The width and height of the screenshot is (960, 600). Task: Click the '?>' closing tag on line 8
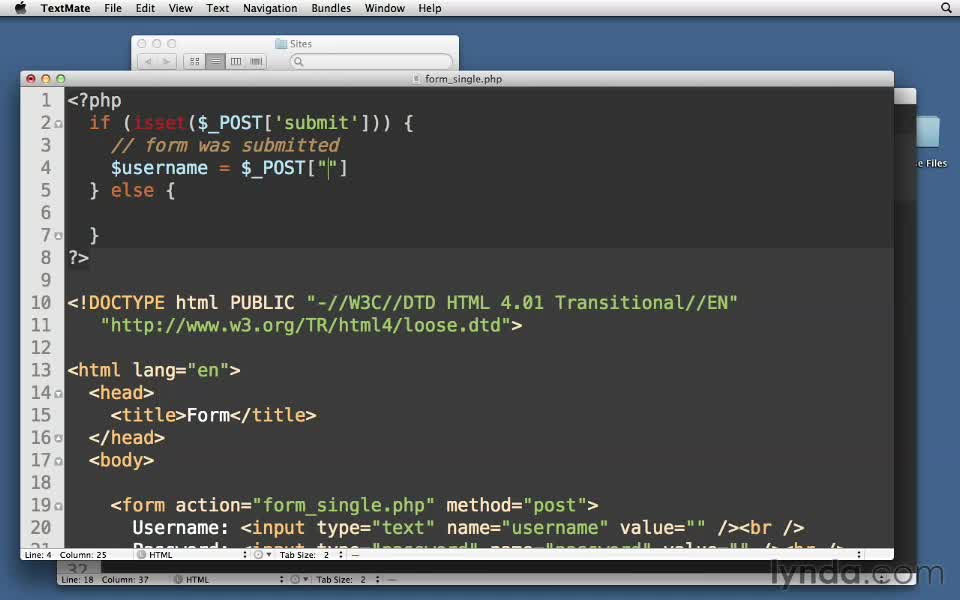click(x=78, y=258)
